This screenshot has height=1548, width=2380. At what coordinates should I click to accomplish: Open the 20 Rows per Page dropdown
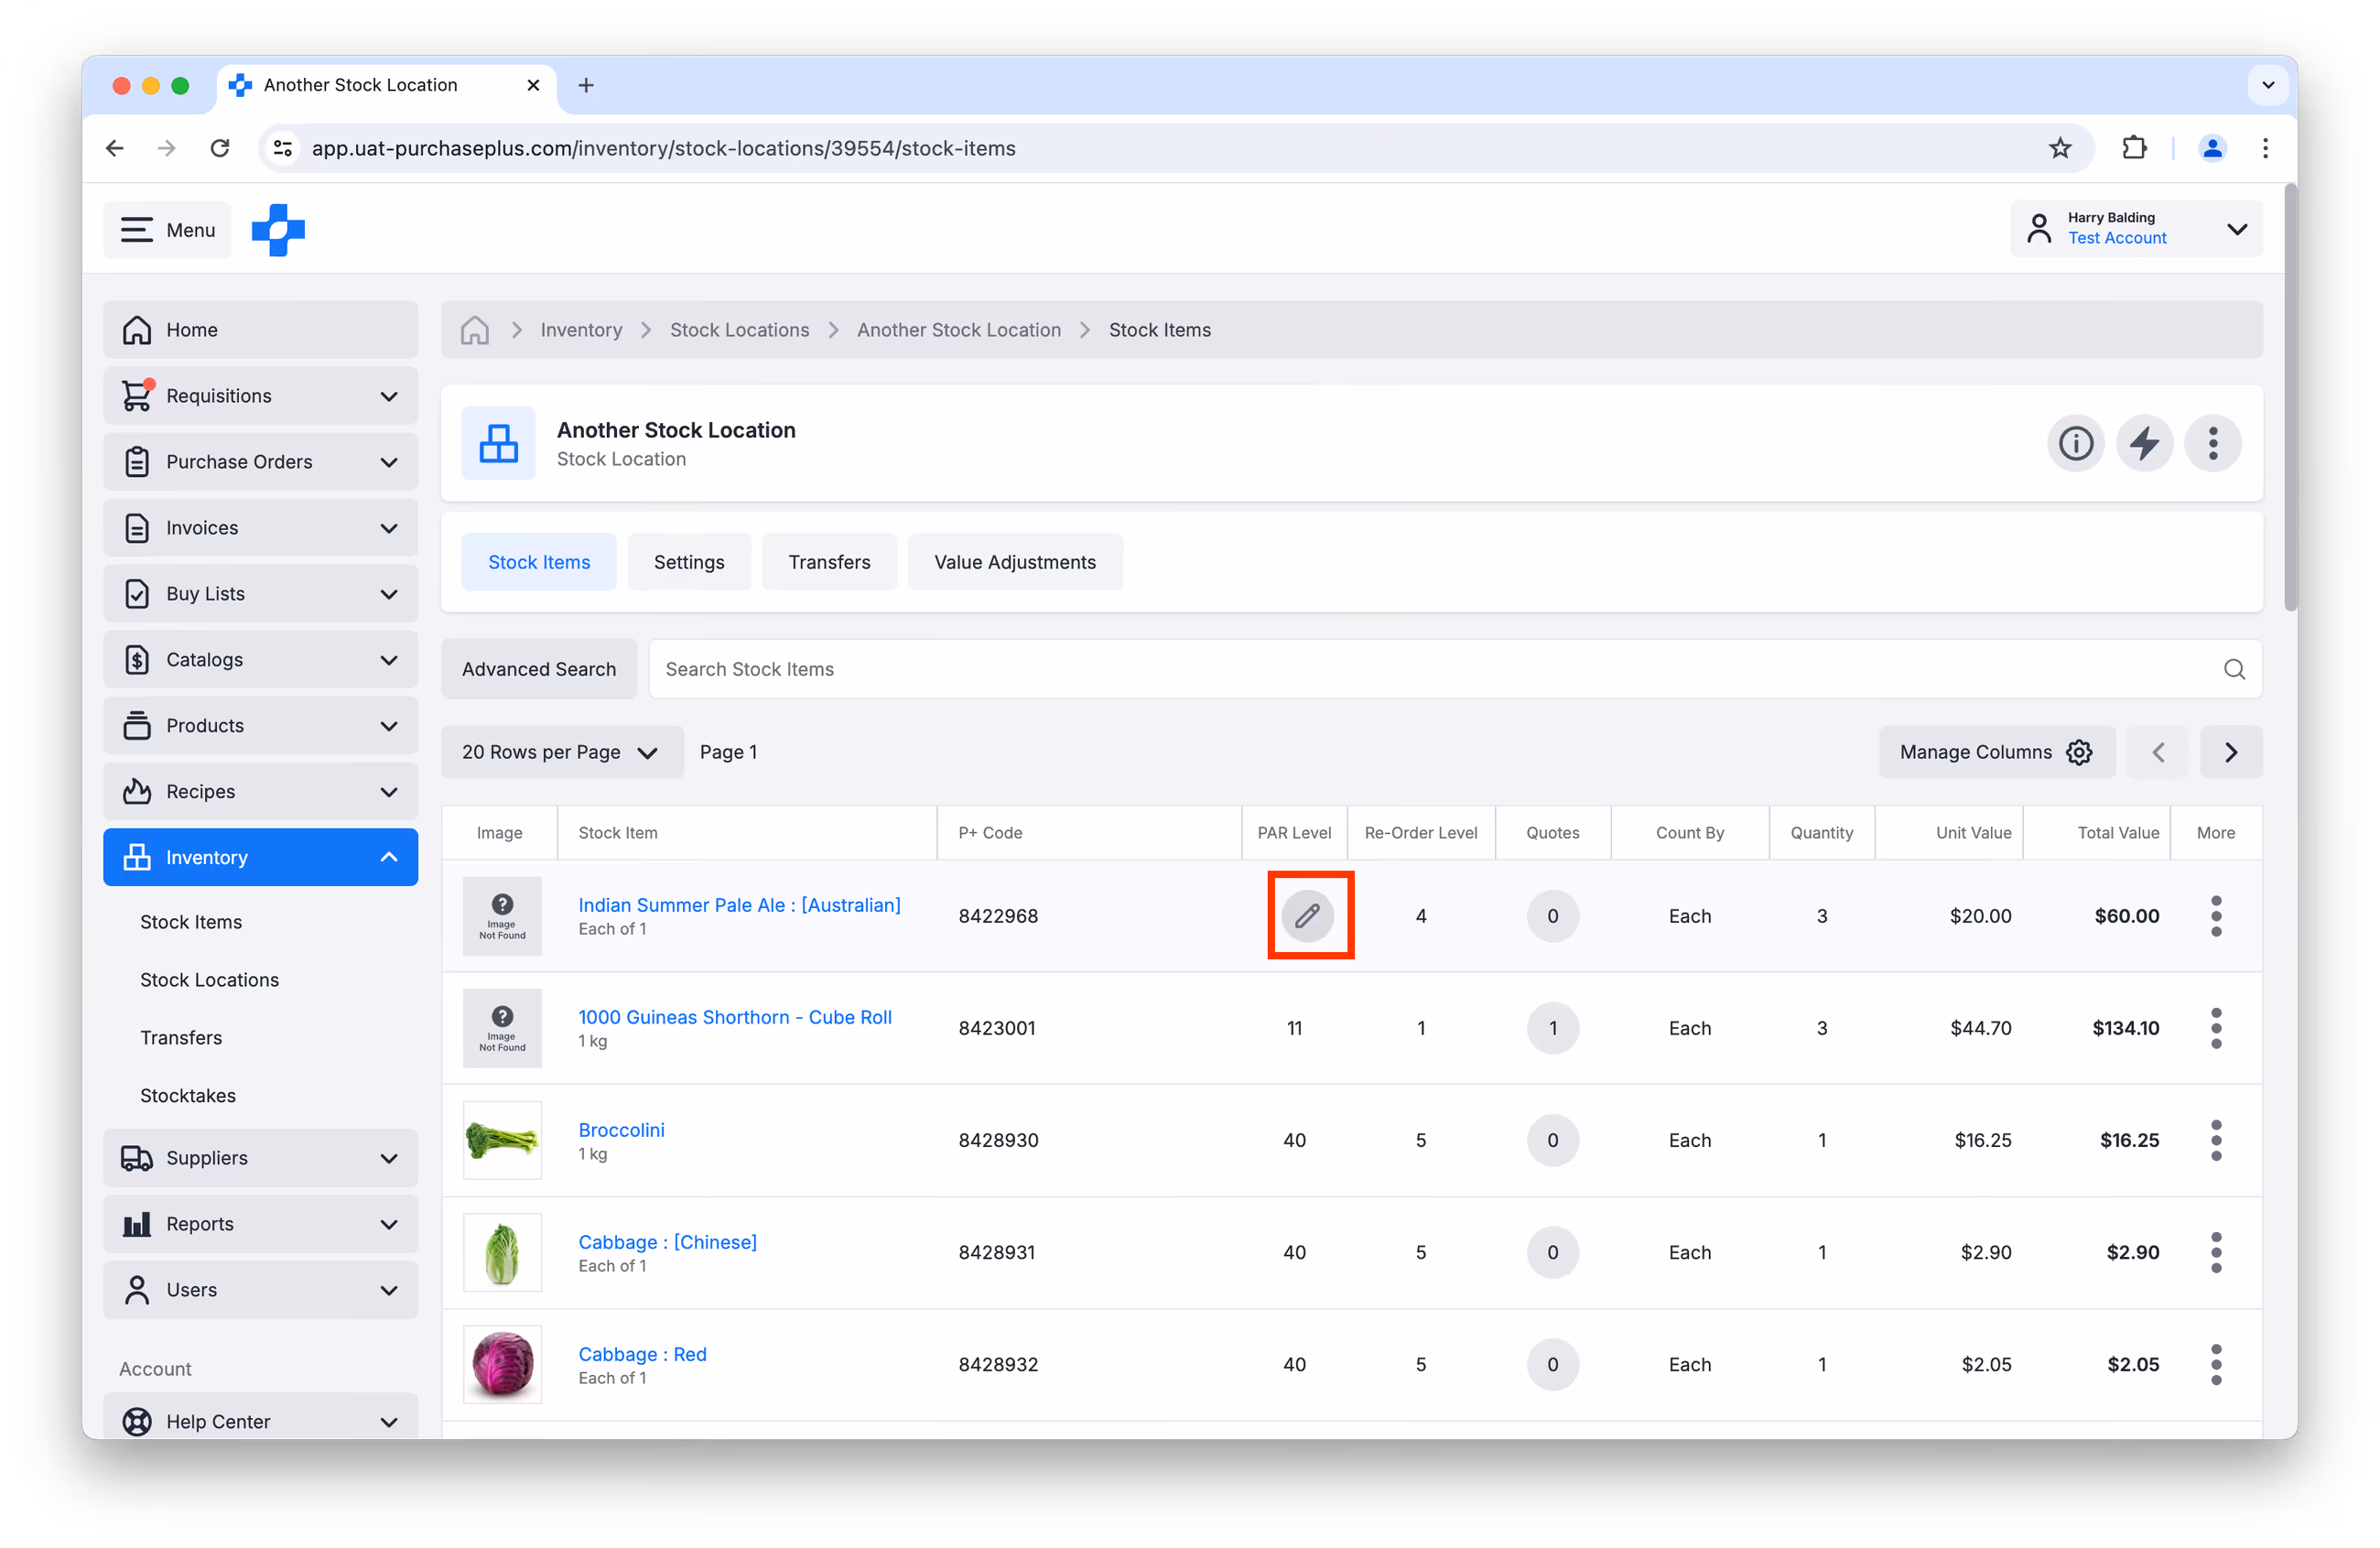[562, 752]
